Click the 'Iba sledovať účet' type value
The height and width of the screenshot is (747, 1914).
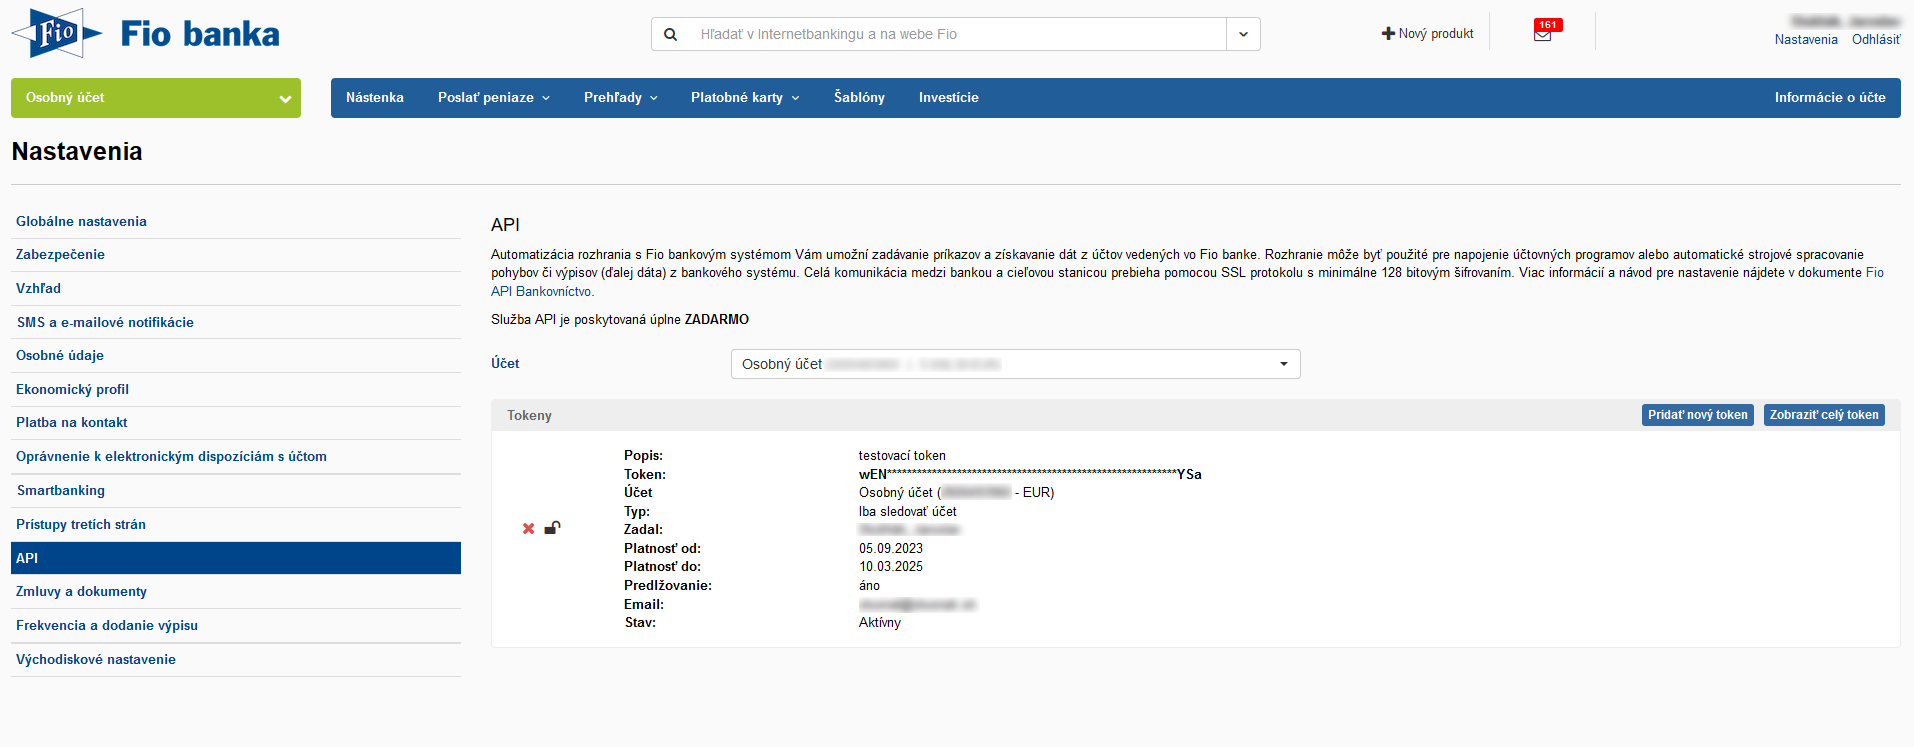(x=908, y=512)
